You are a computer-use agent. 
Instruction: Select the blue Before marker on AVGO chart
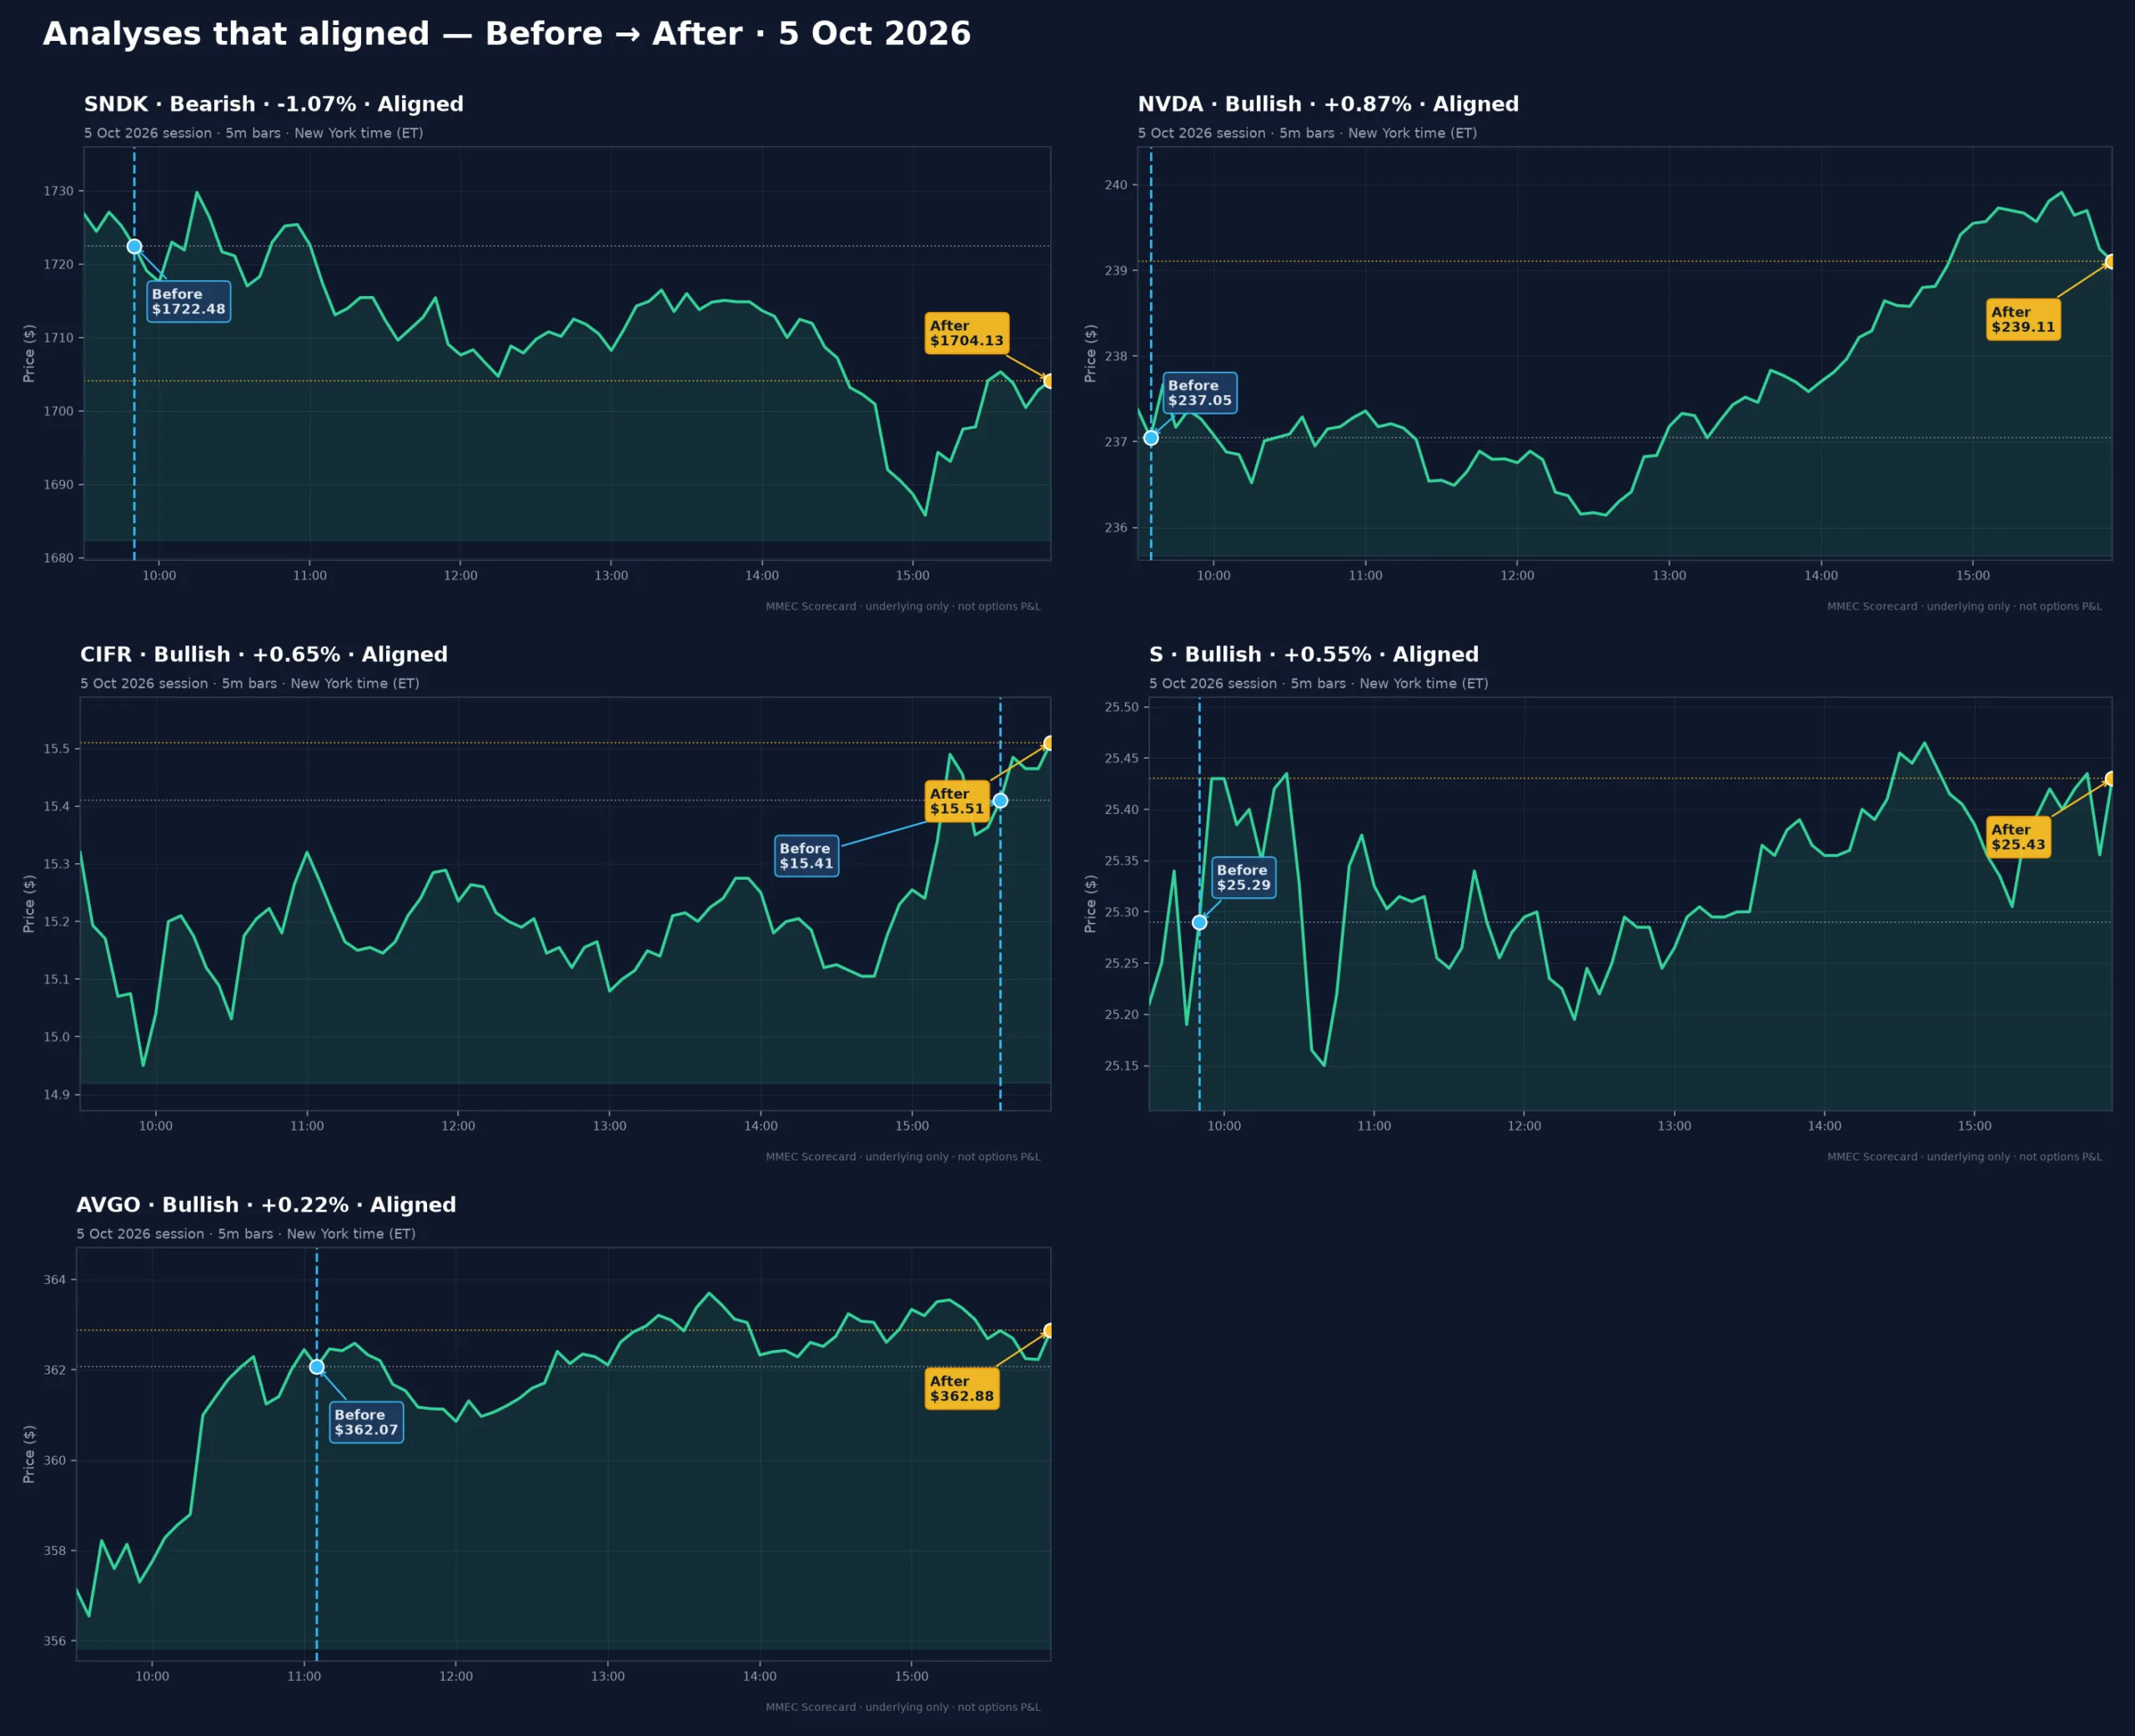[x=316, y=1366]
